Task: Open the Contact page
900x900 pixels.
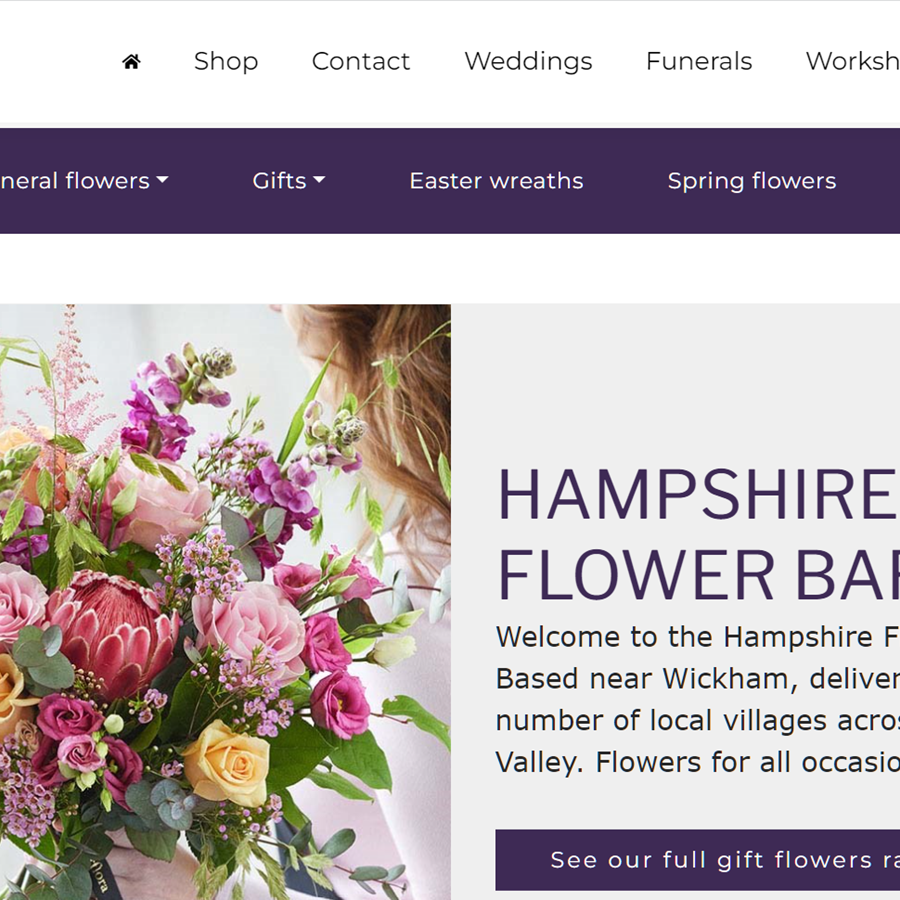Action: (360, 61)
